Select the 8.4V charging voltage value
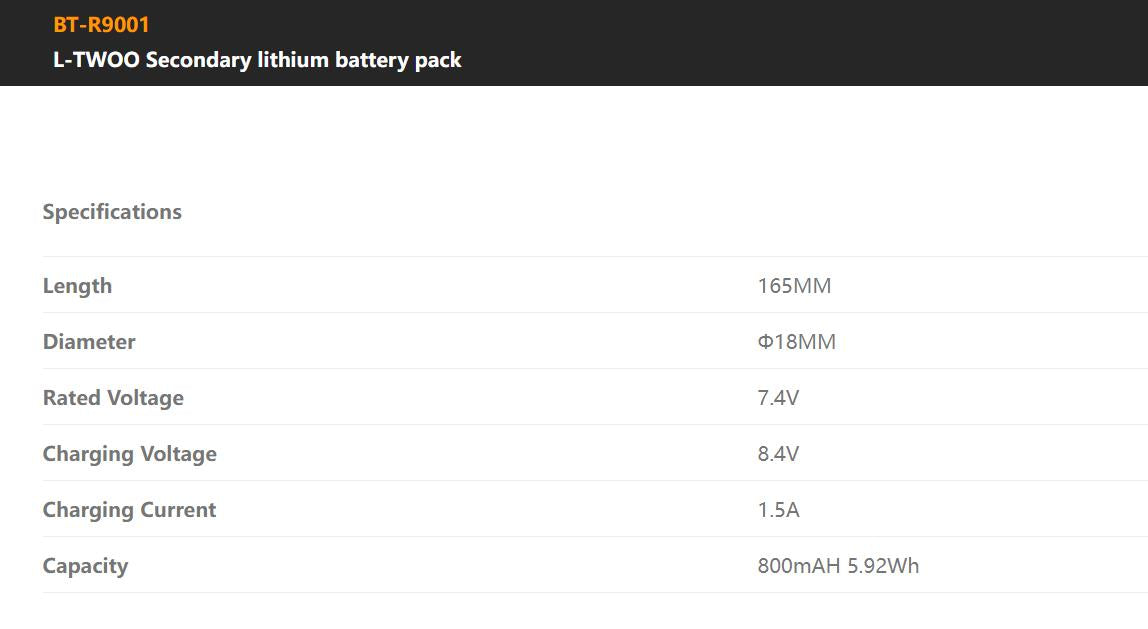 coord(778,454)
